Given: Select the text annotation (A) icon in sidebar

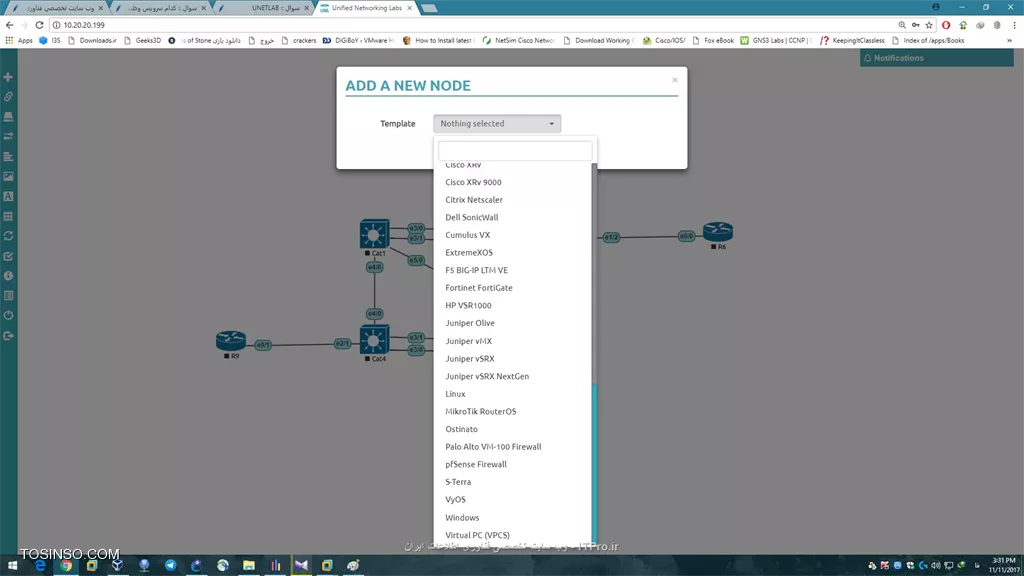Looking at the screenshot, I should click(8, 196).
